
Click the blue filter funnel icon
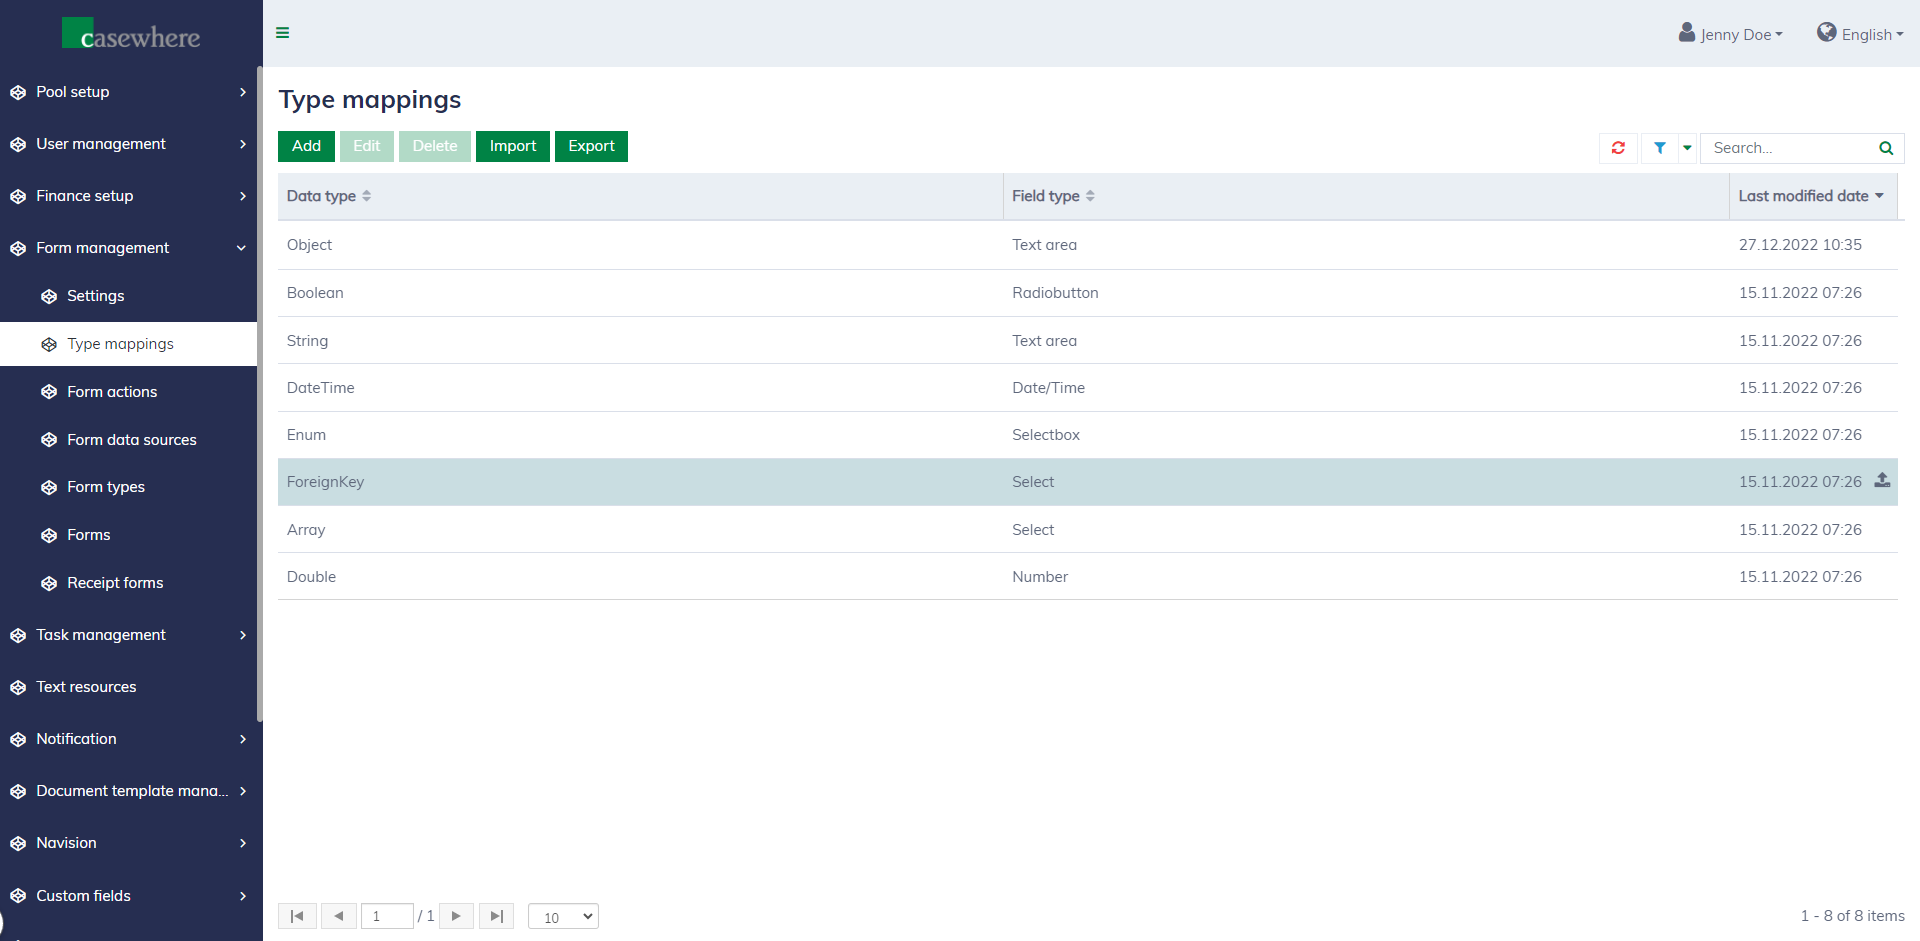point(1659,148)
